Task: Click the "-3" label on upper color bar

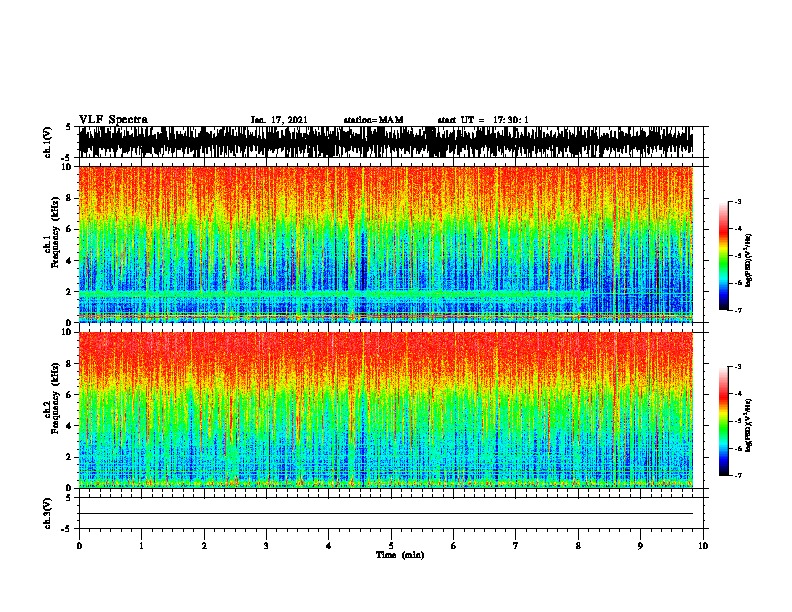Action: pyautogui.click(x=738, y=201)
